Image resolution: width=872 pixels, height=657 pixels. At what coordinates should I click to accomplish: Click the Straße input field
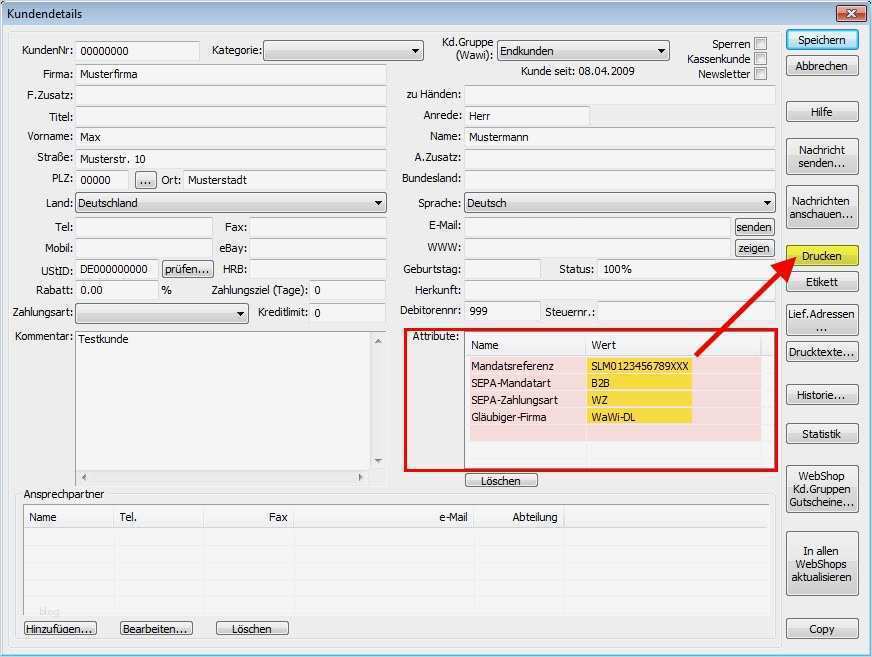[231, 159]
